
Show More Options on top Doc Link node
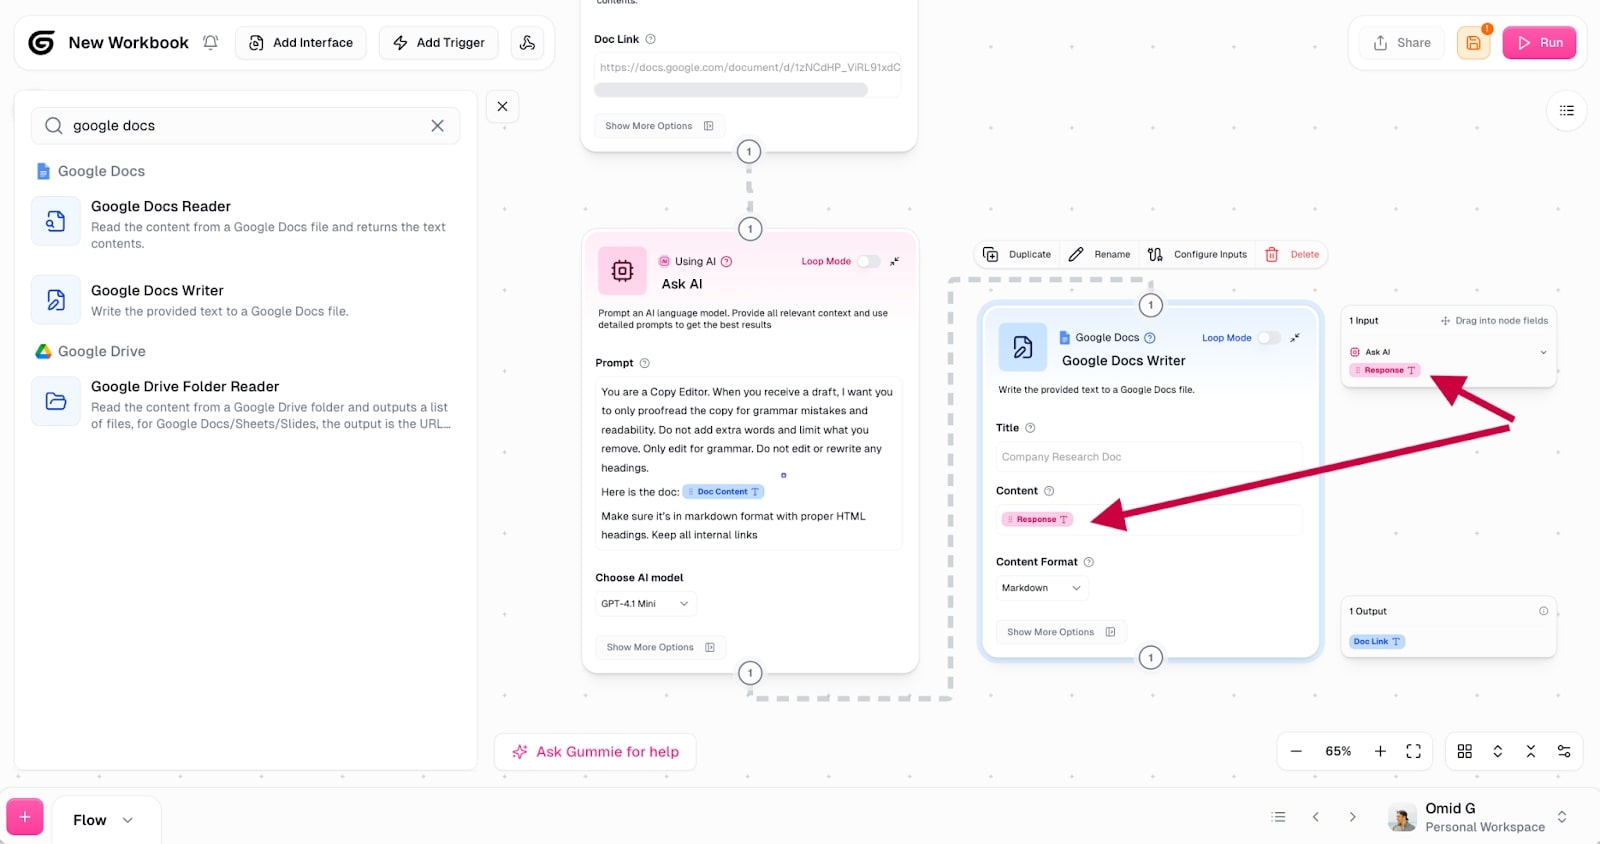click(x=659, y=126)
